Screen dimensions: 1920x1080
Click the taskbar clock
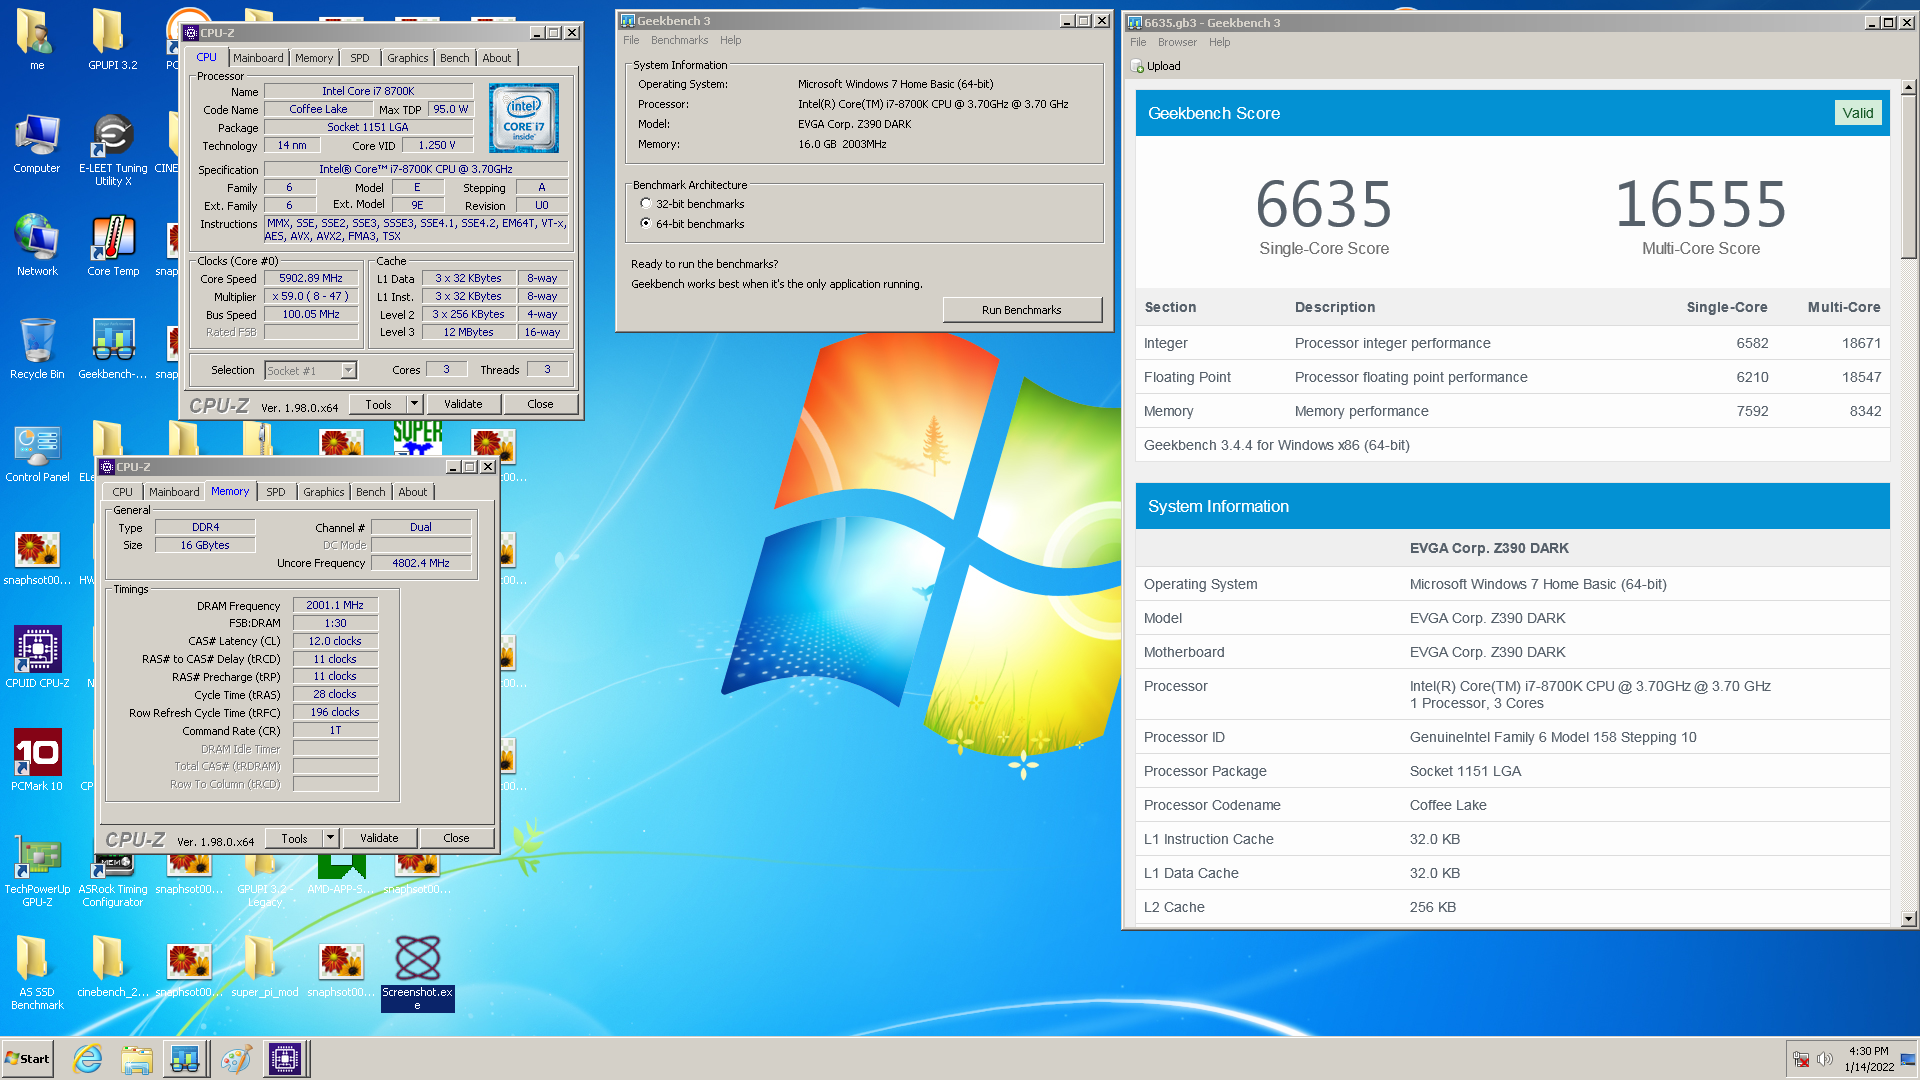pos(1869,1059)
